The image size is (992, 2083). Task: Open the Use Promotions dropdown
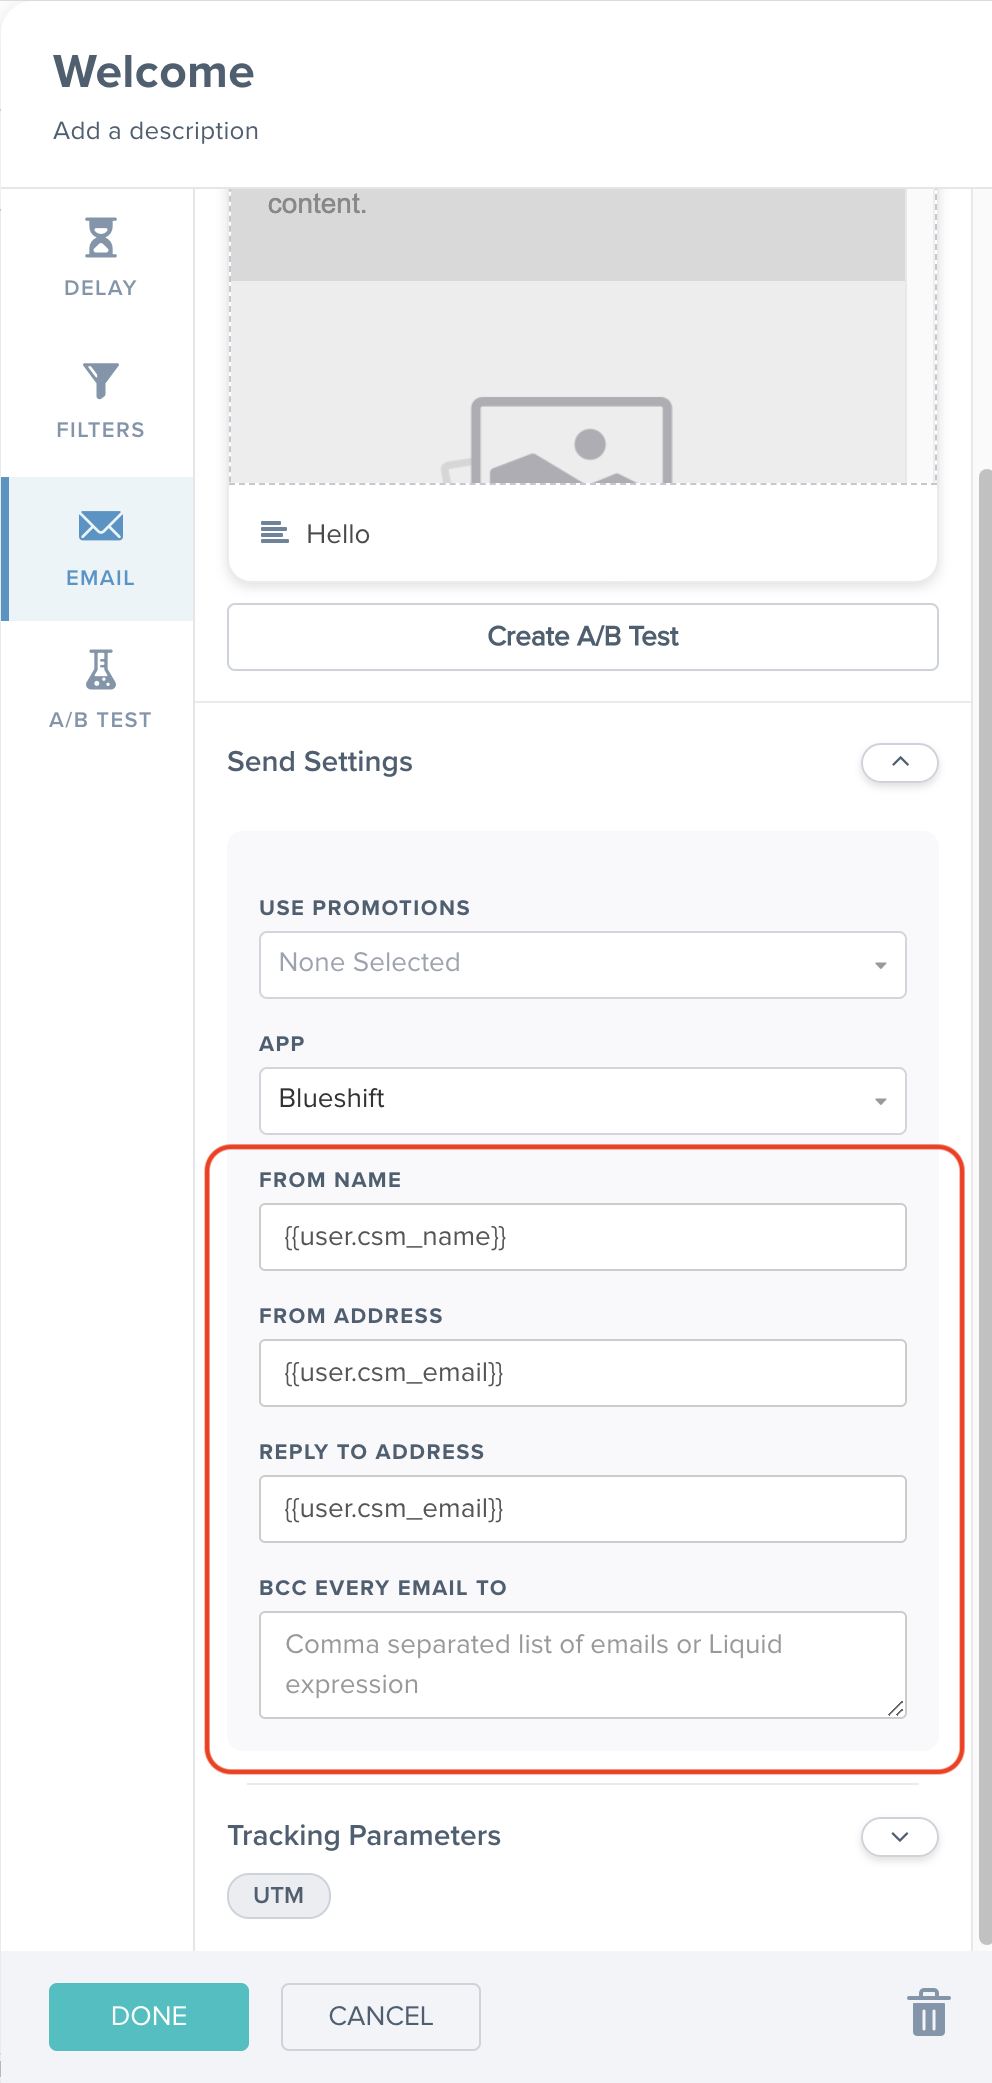tap(582, 963)
